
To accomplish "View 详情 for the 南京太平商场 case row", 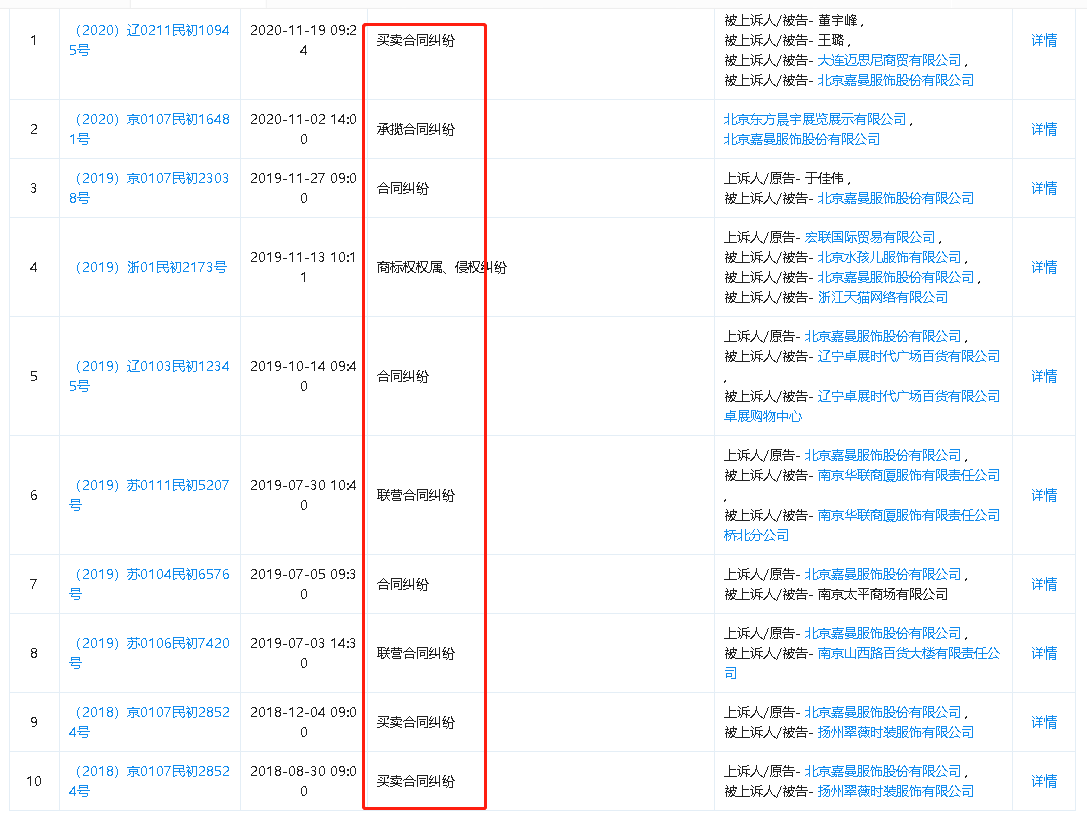I will (1044, 583).
